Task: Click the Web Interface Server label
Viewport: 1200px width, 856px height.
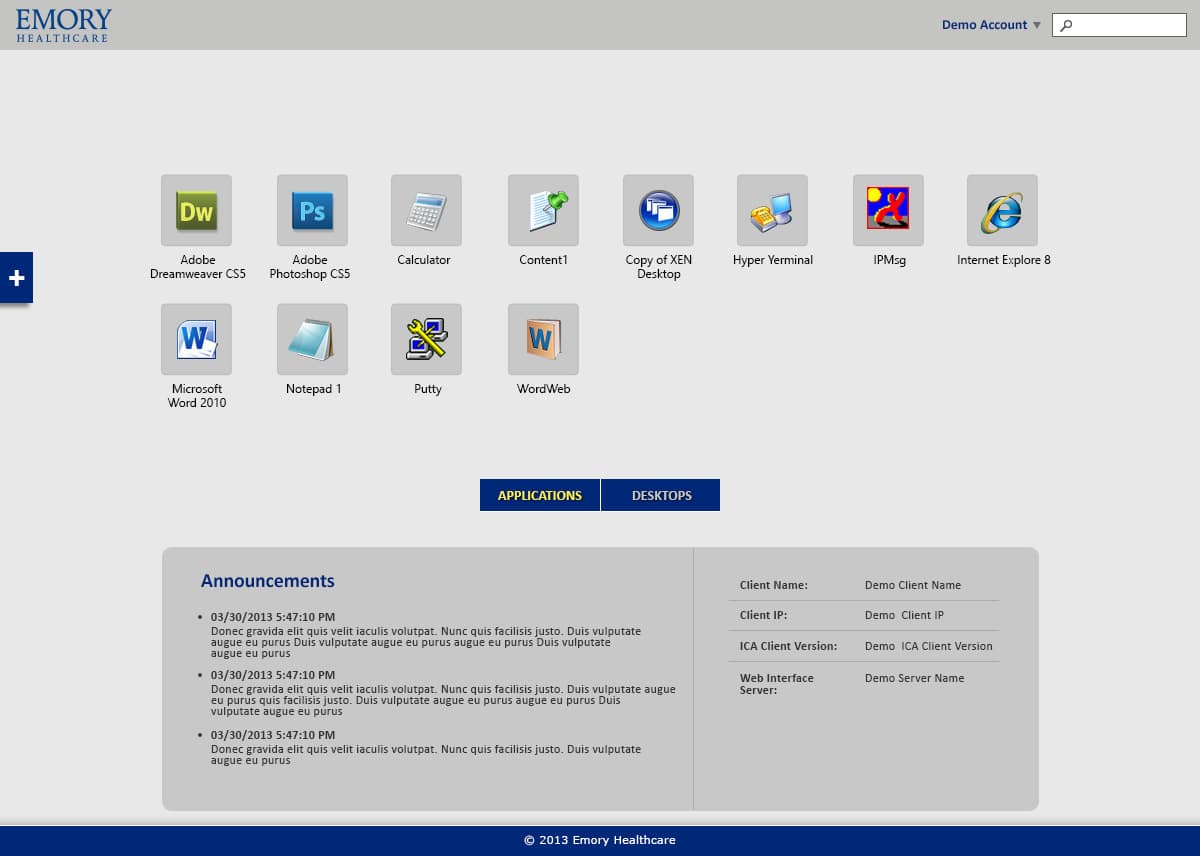Action: [x=777, y=684]
